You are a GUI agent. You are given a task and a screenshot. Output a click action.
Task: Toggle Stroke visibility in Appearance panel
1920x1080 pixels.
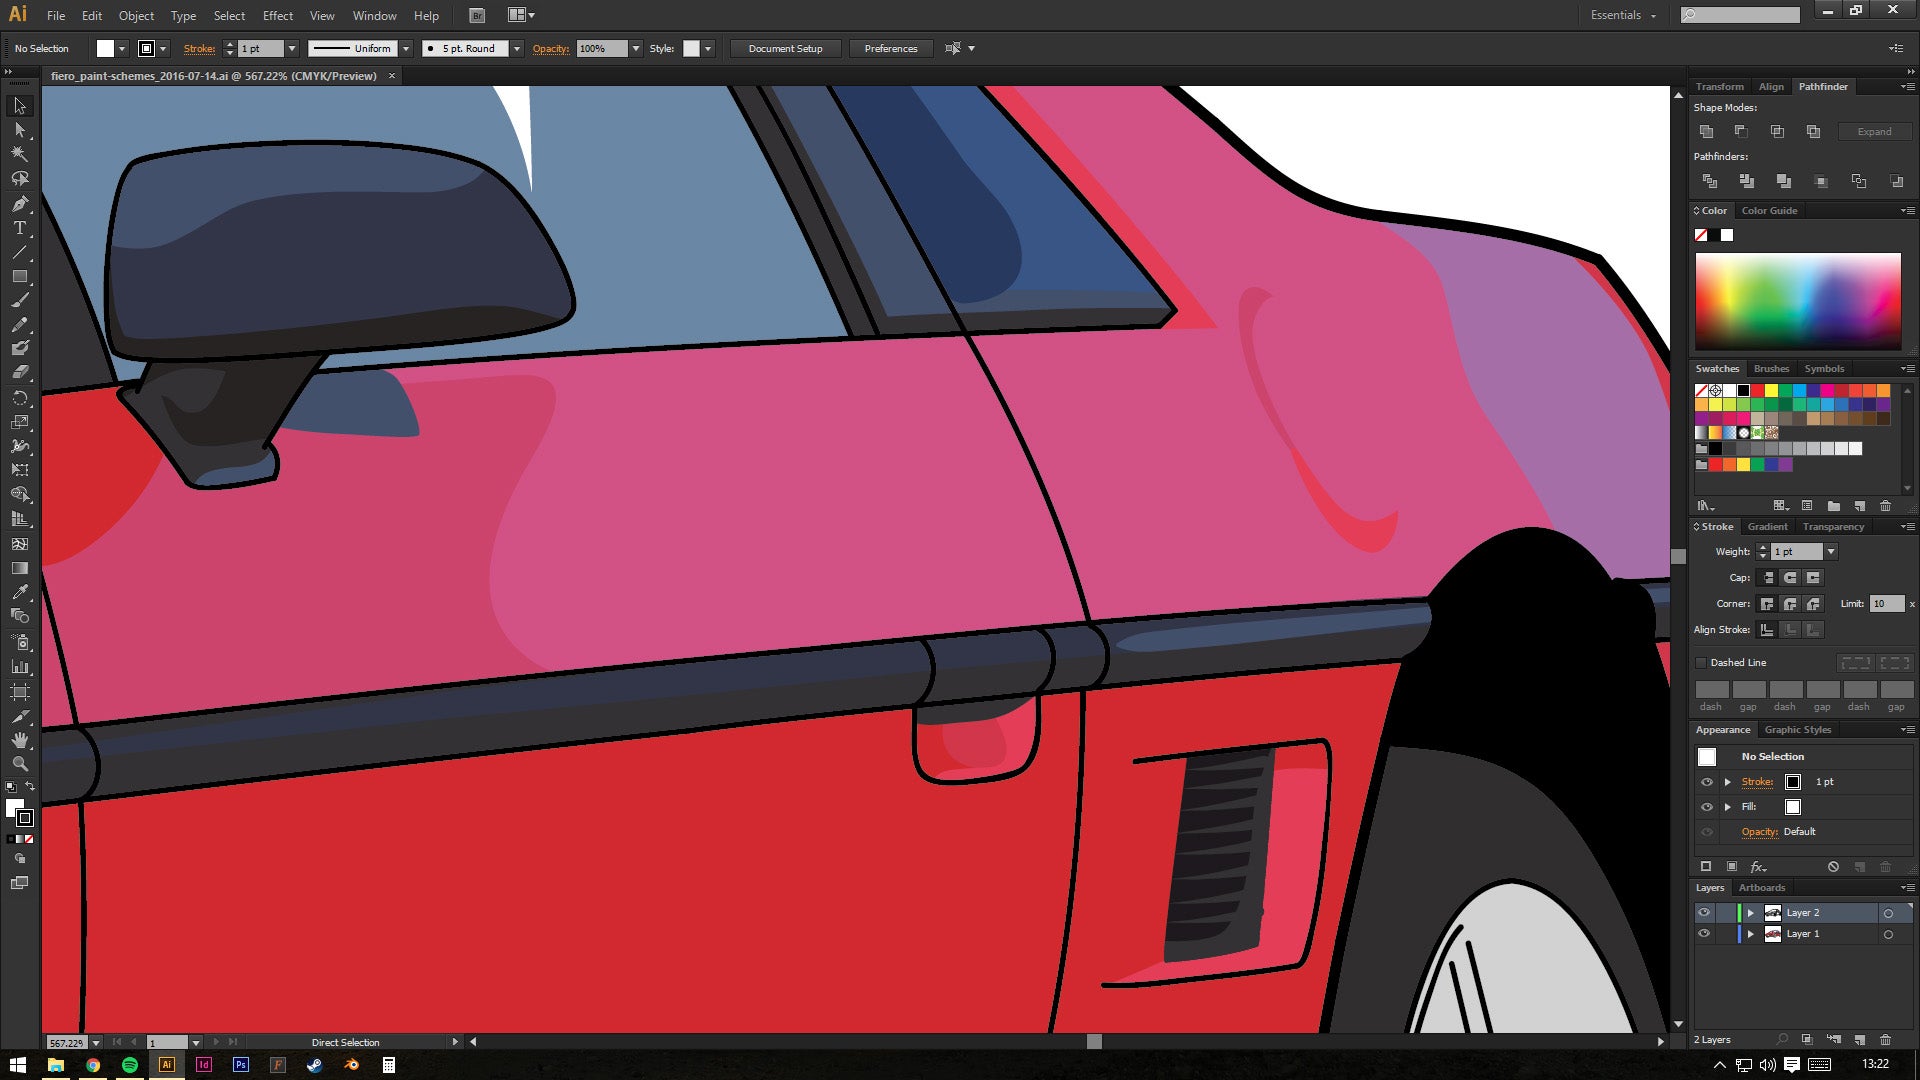point(1707,782)
